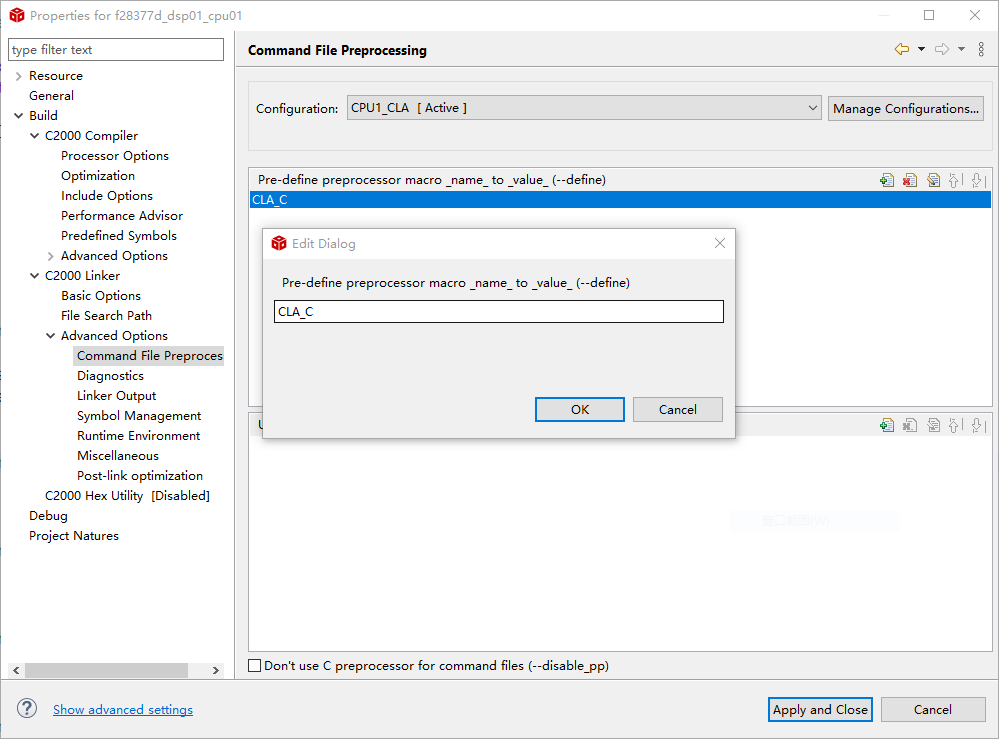
Task: Select C2000 Hex Utility [Disabled]
Action: pyautogui.click(x=127, y=496)
